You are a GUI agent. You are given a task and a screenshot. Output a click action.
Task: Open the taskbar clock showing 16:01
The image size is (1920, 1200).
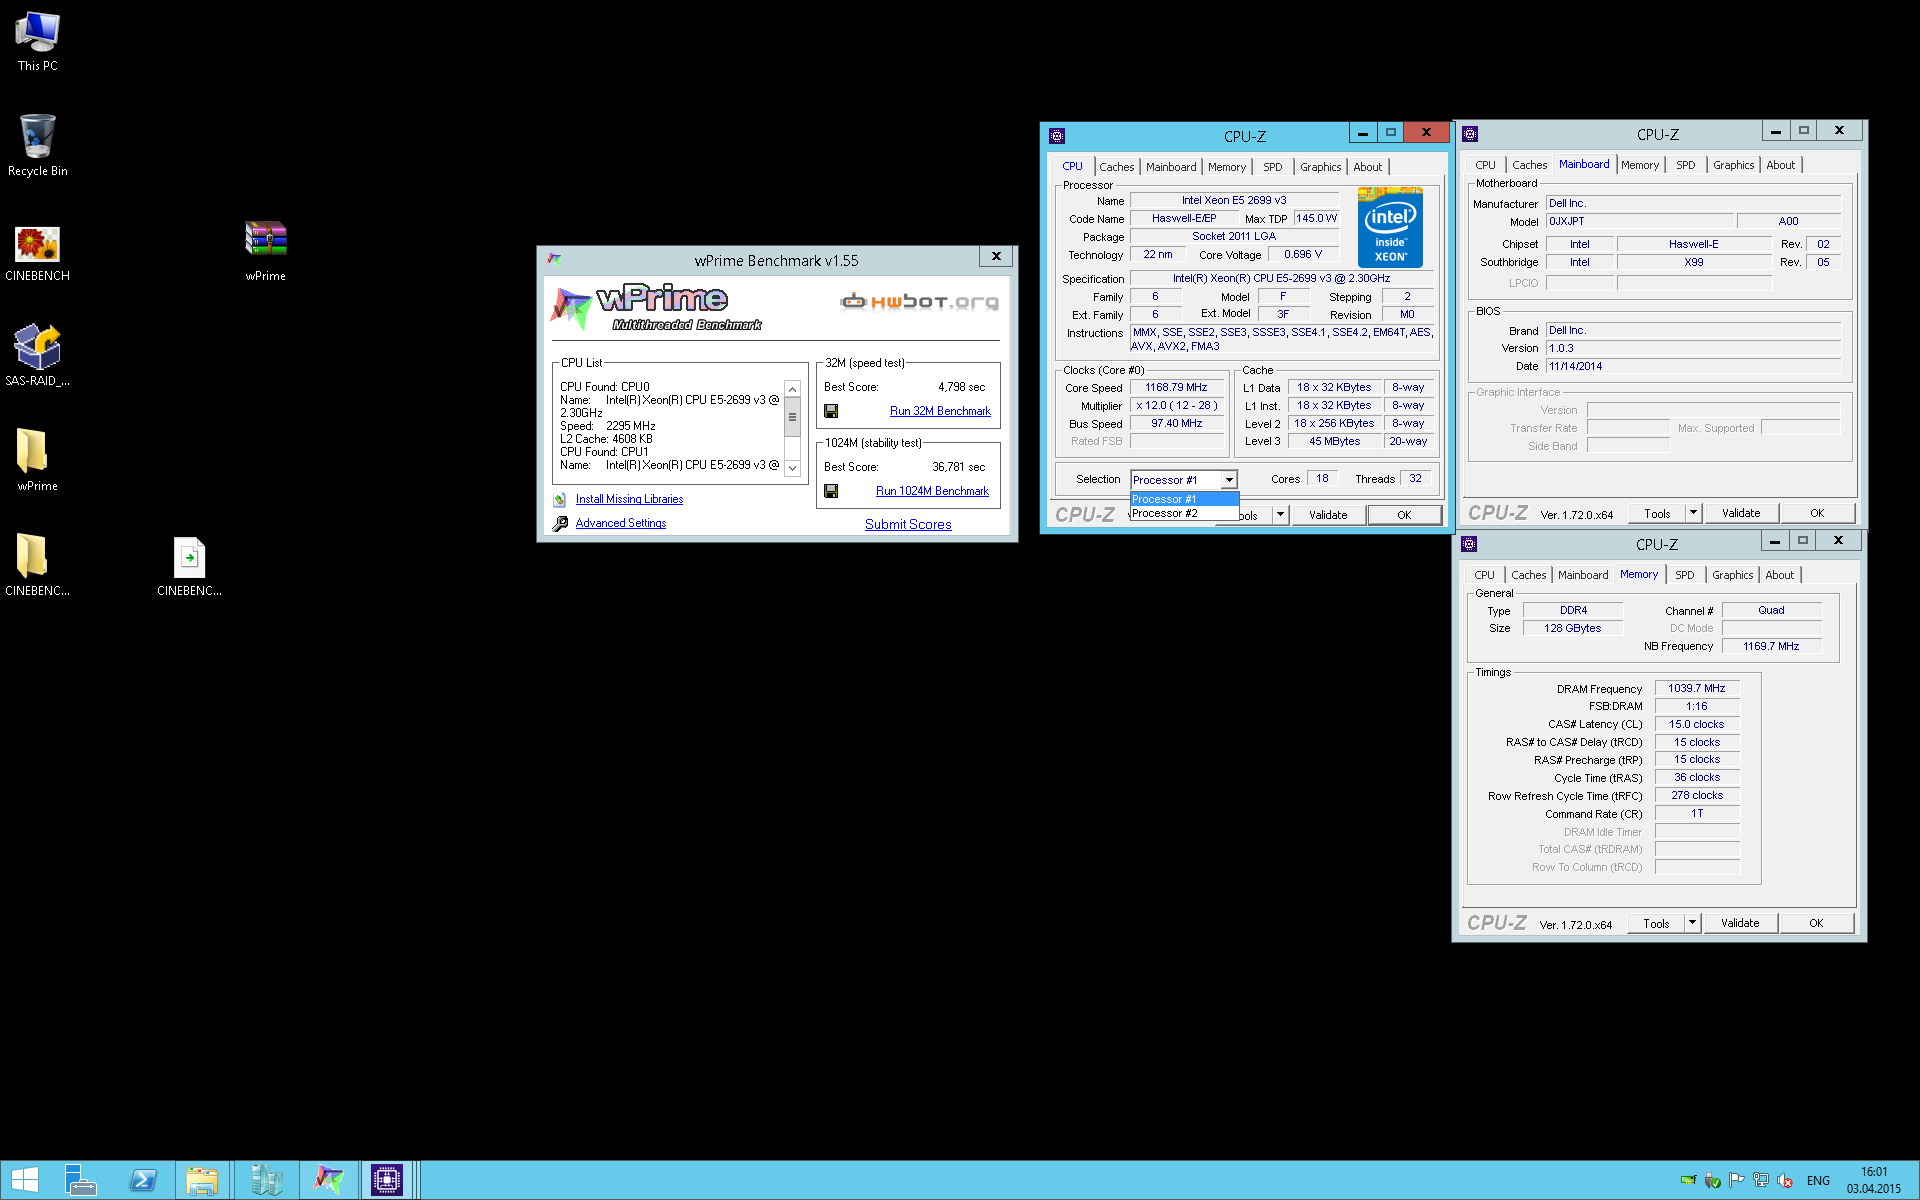[1874, 1180]
